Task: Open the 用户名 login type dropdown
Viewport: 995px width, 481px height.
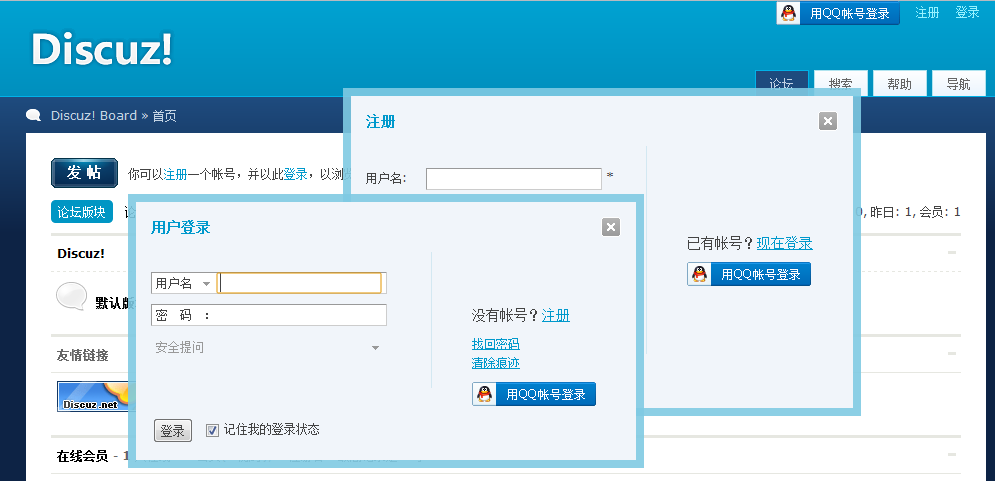Action: point(183,284)
